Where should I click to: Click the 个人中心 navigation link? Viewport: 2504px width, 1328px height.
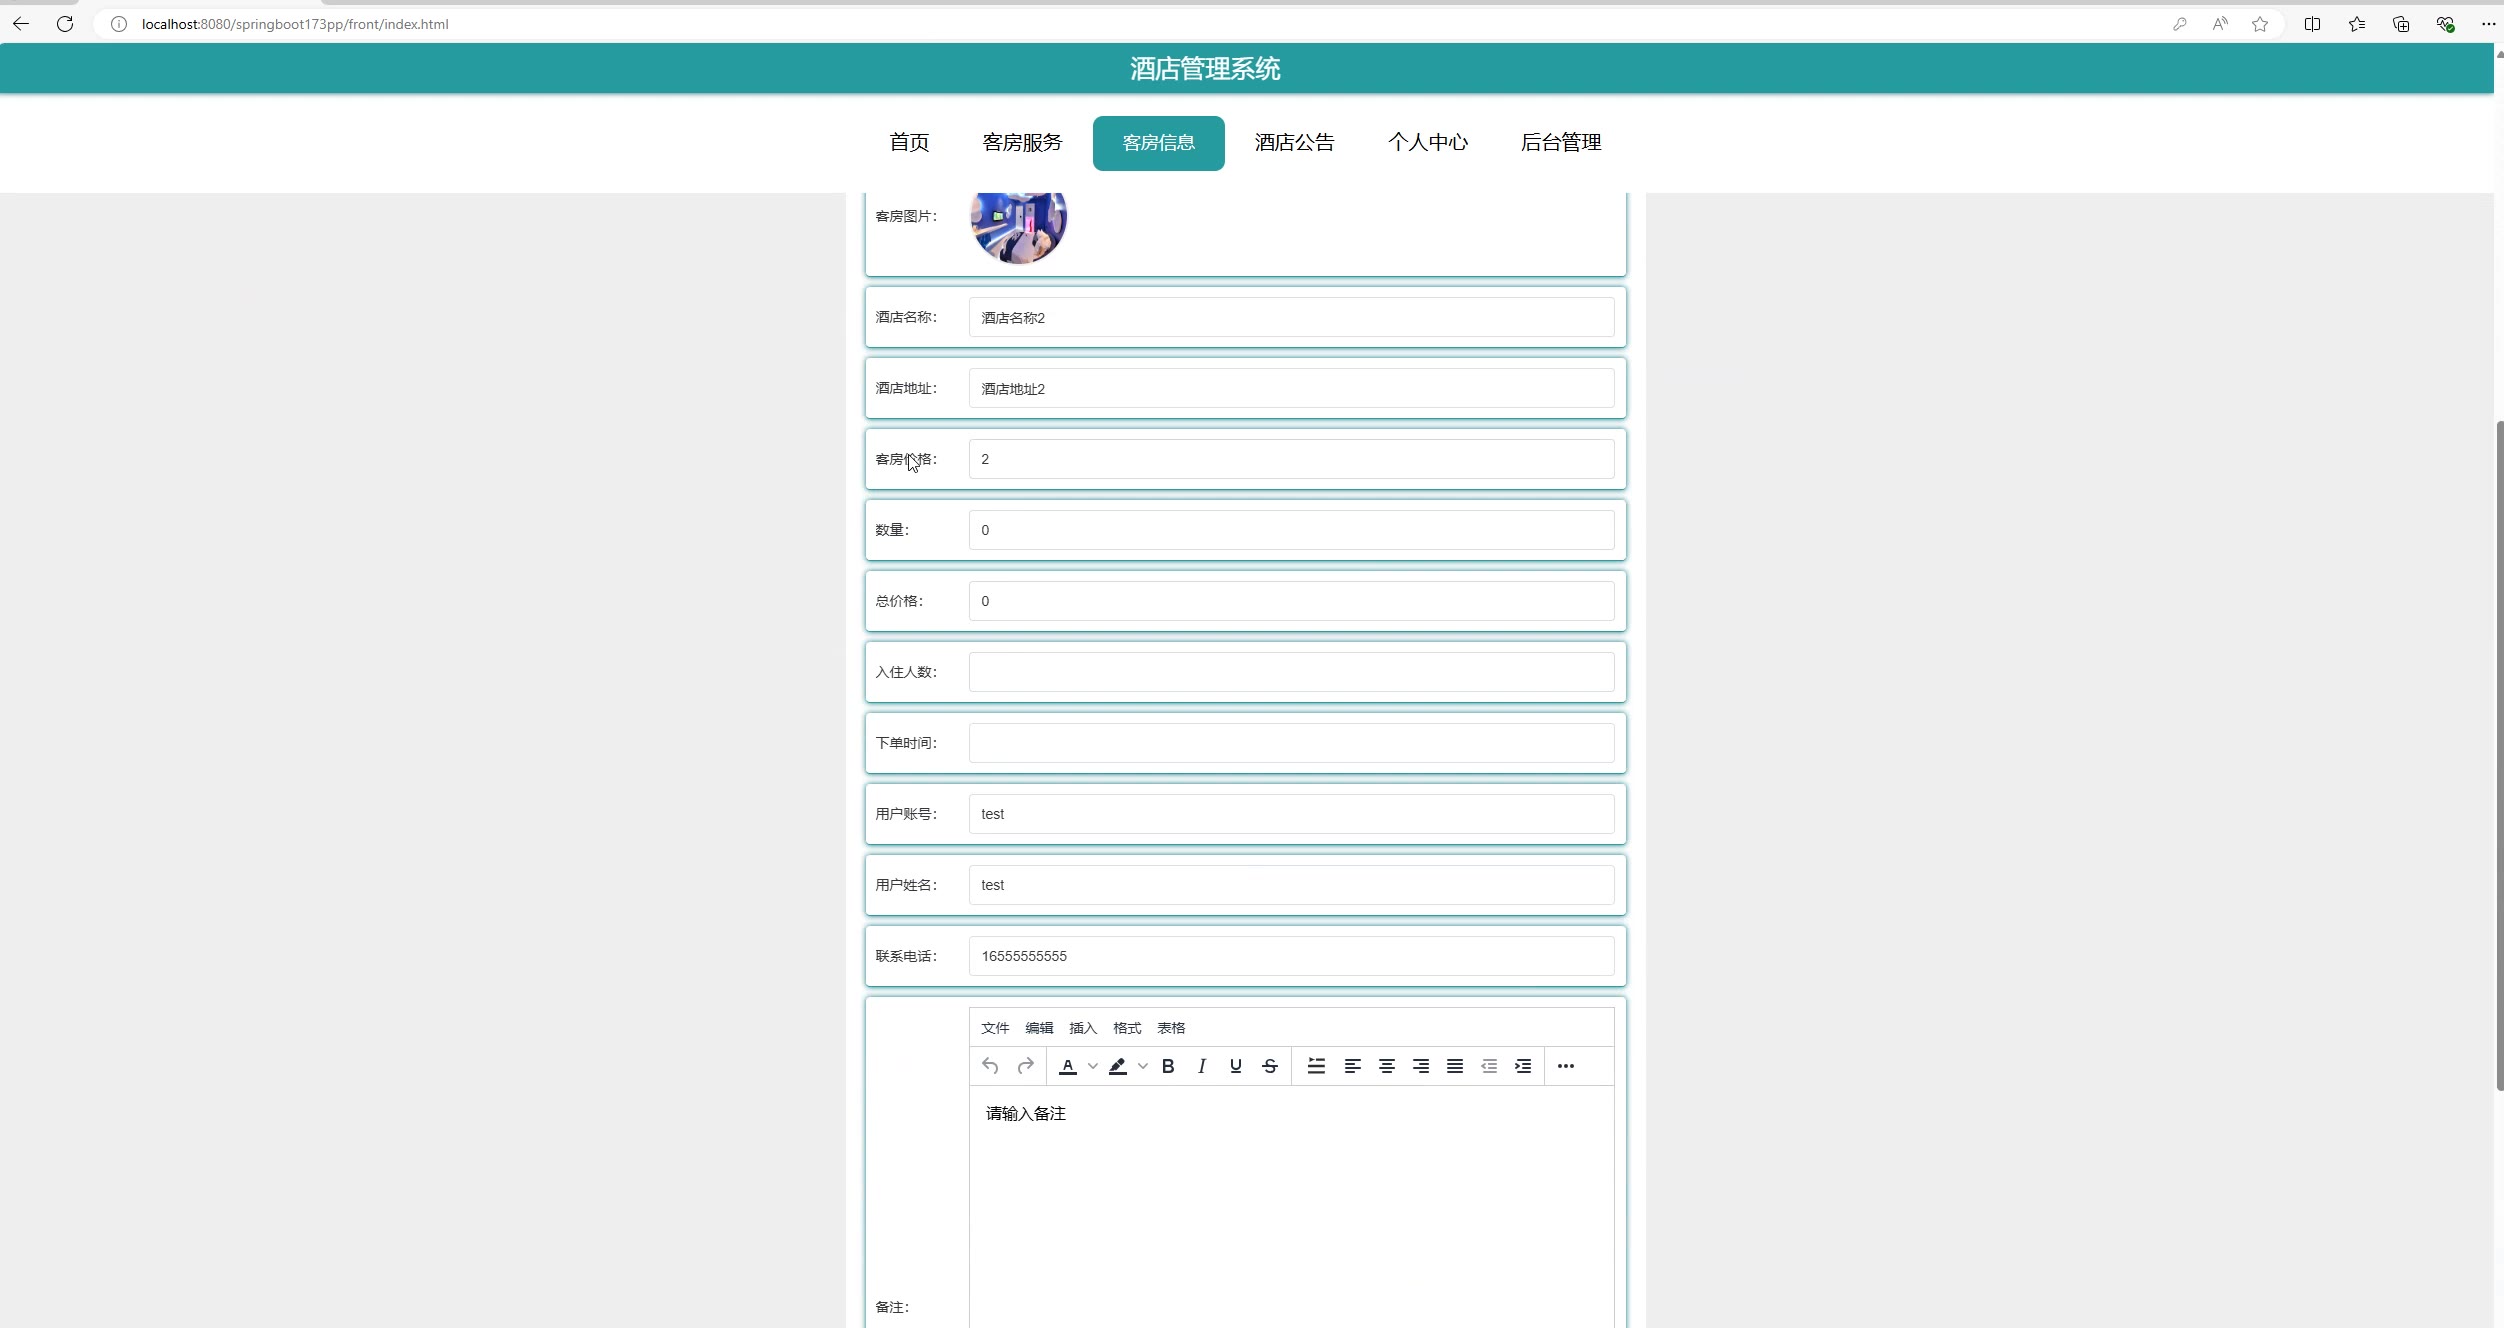(x=1427, y=143)
